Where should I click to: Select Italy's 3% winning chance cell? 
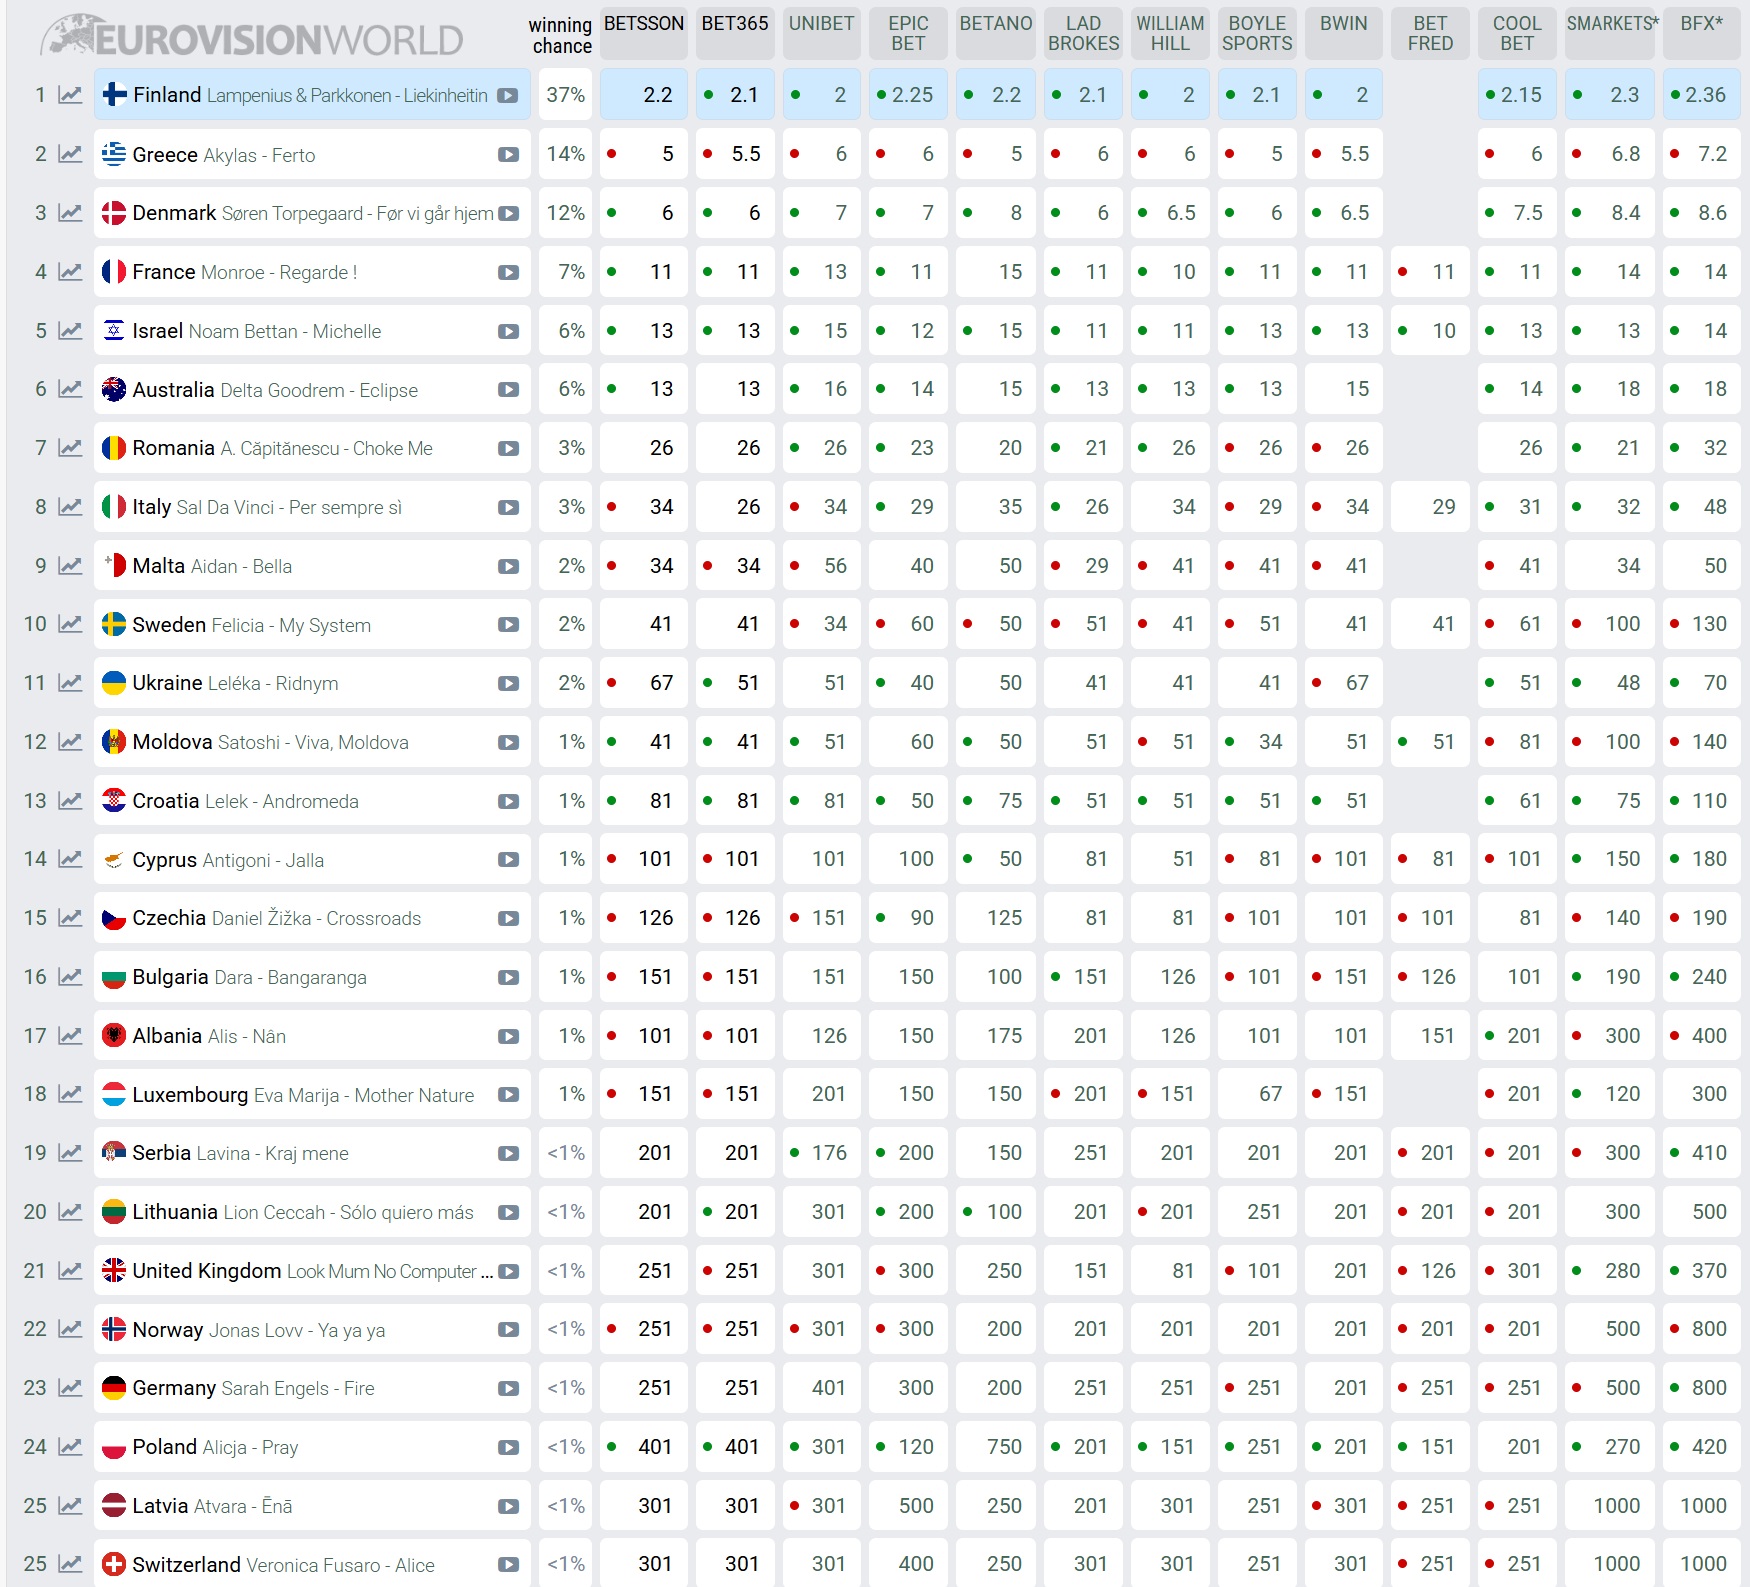click(x=565, y=507)
